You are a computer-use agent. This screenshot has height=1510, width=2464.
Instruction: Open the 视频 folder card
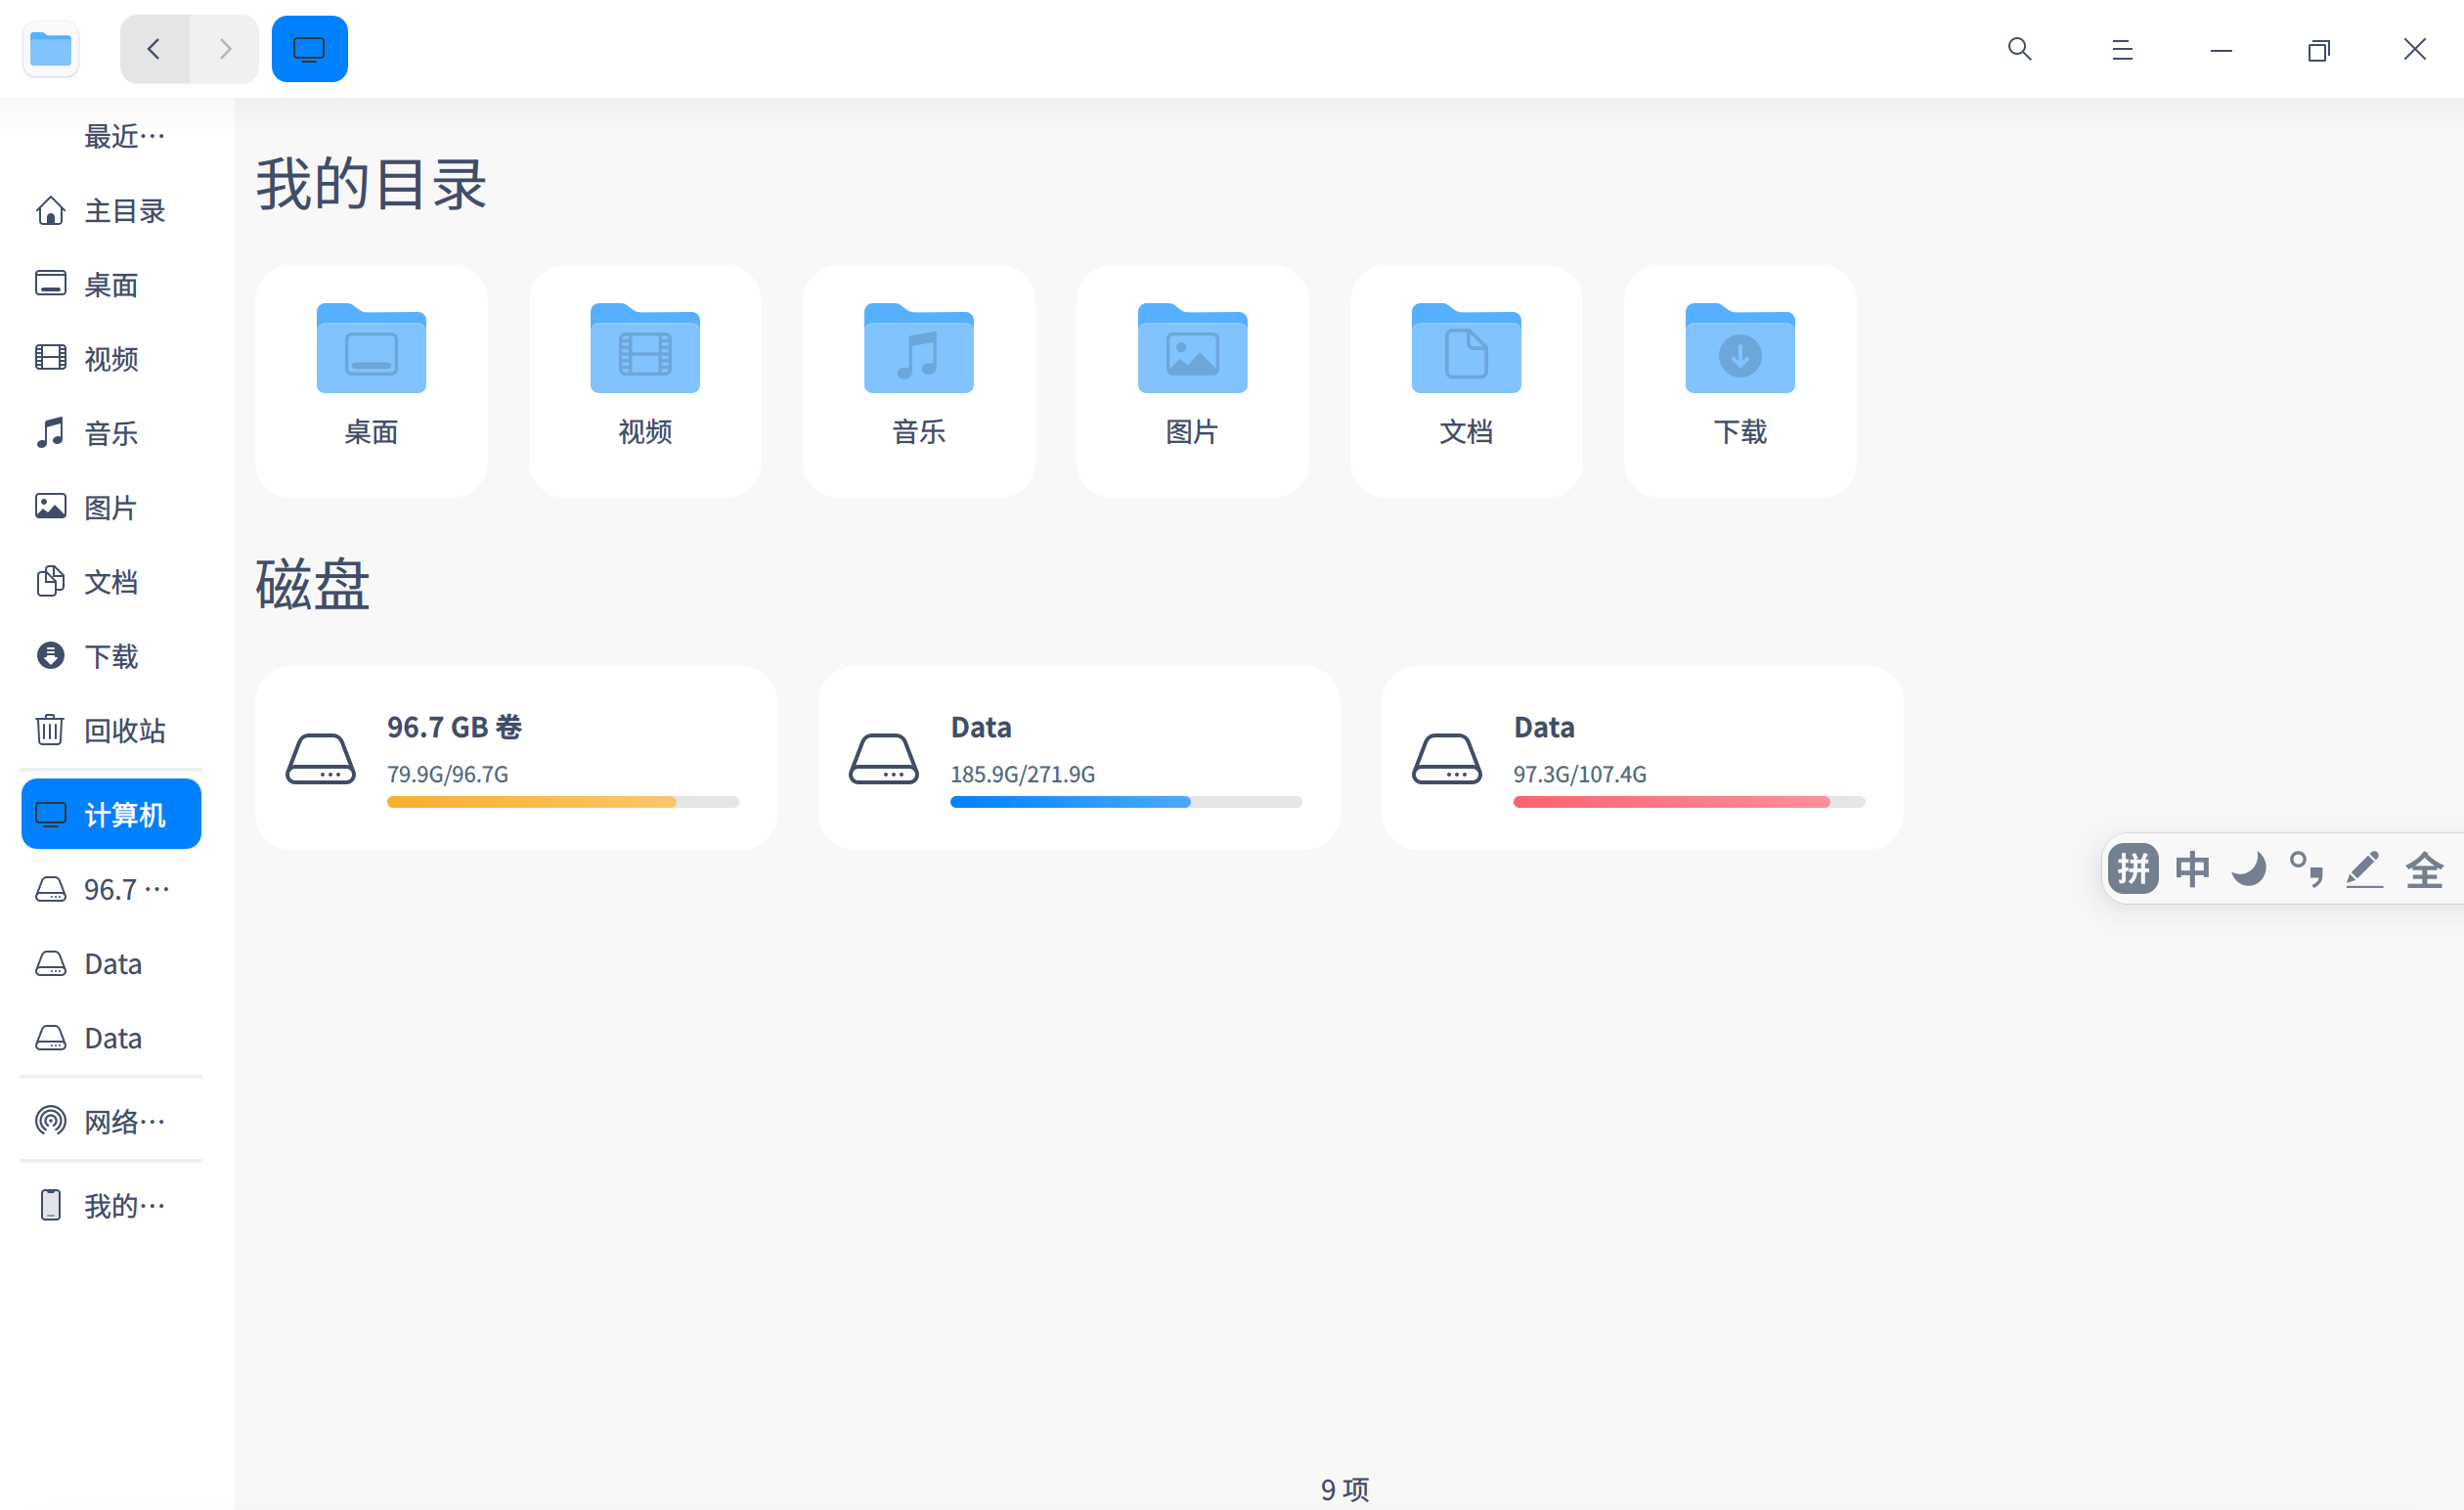point(644,380)
